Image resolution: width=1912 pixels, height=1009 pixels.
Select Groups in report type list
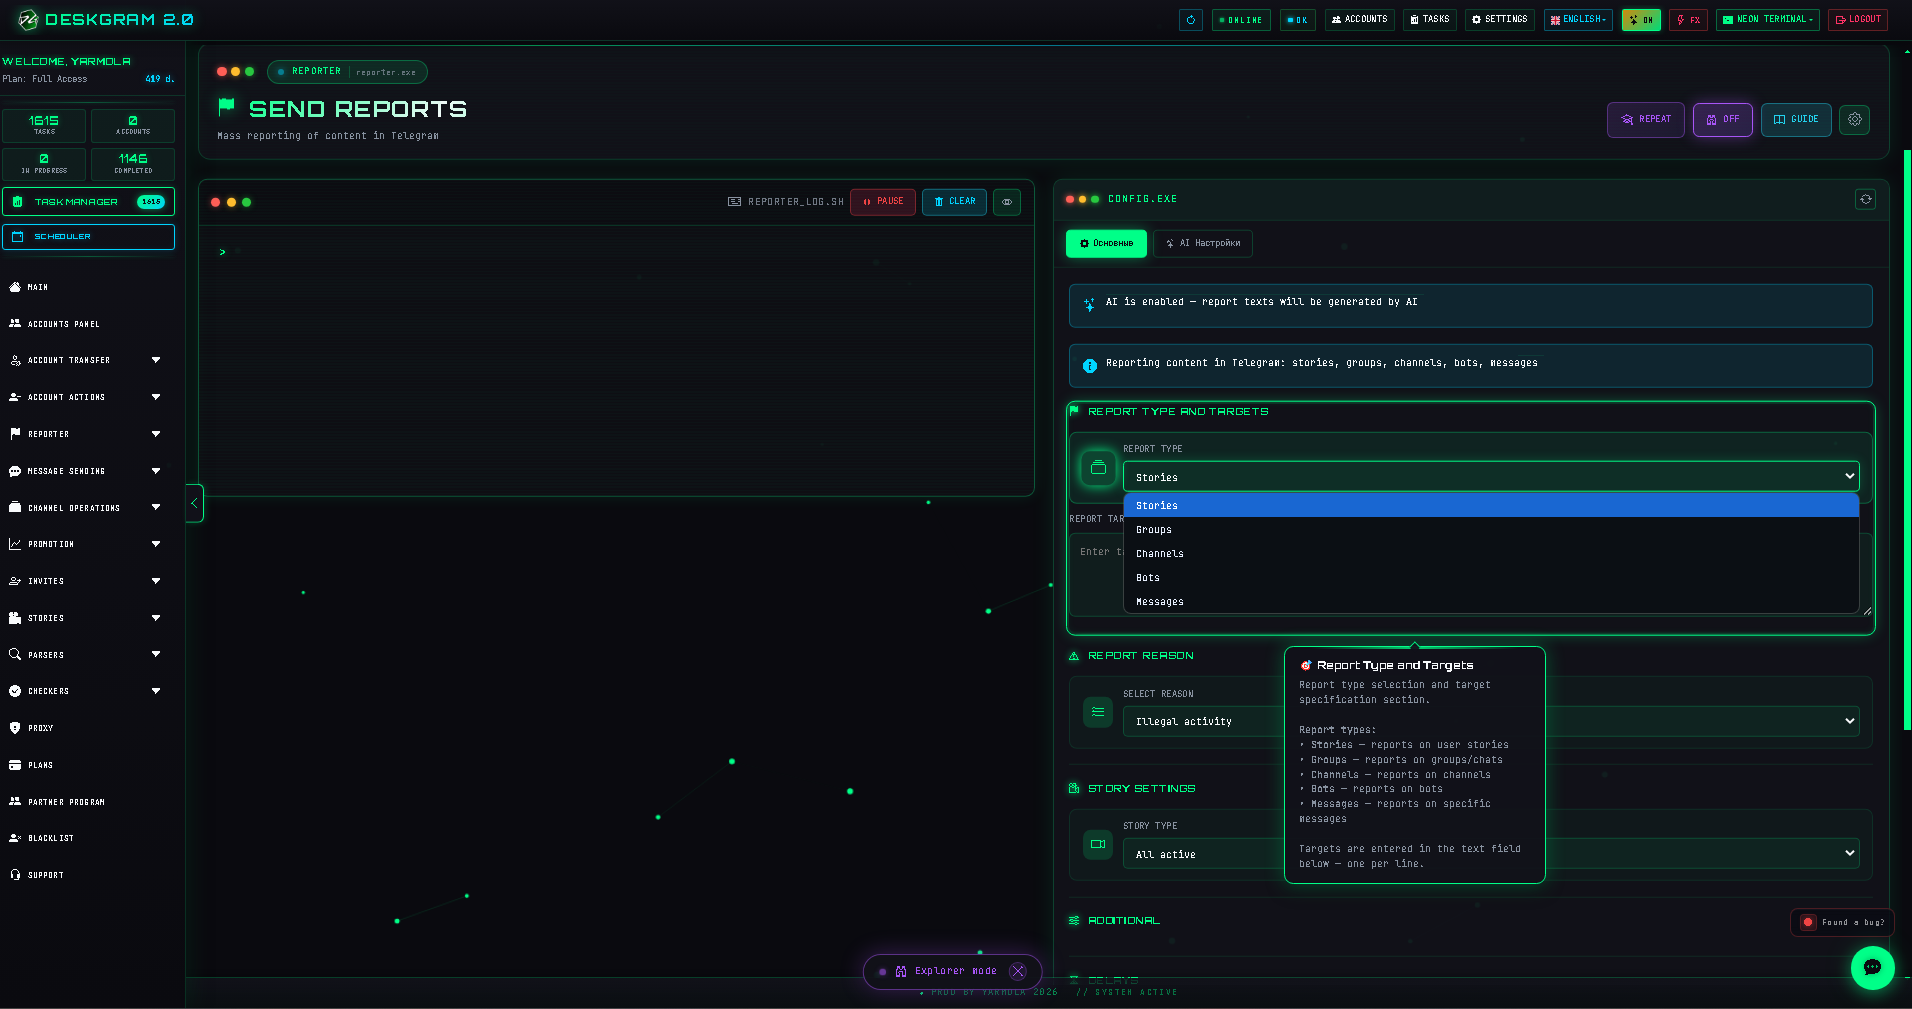pyautogui.click(x=1491, y=530)
